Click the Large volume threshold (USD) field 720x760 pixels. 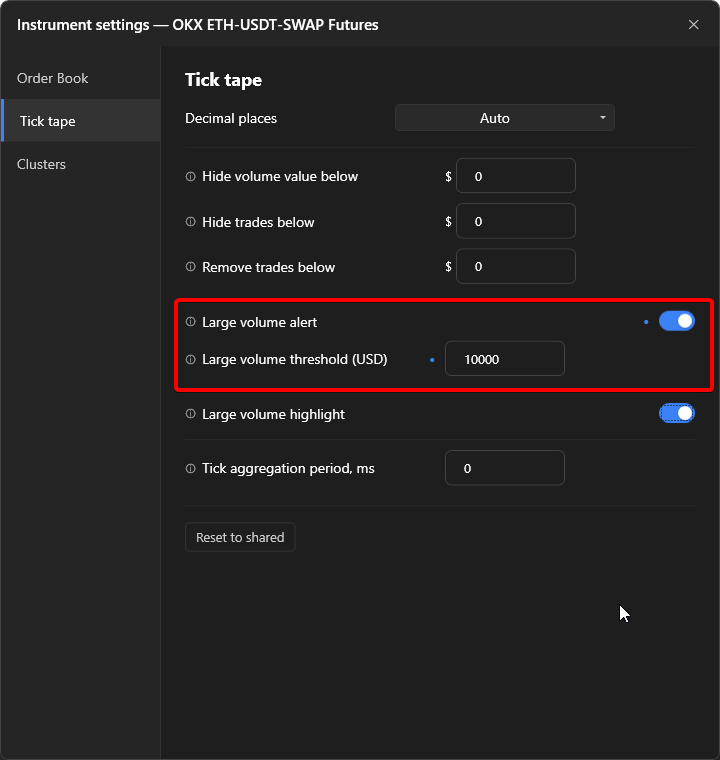click(x=505, y=359)
